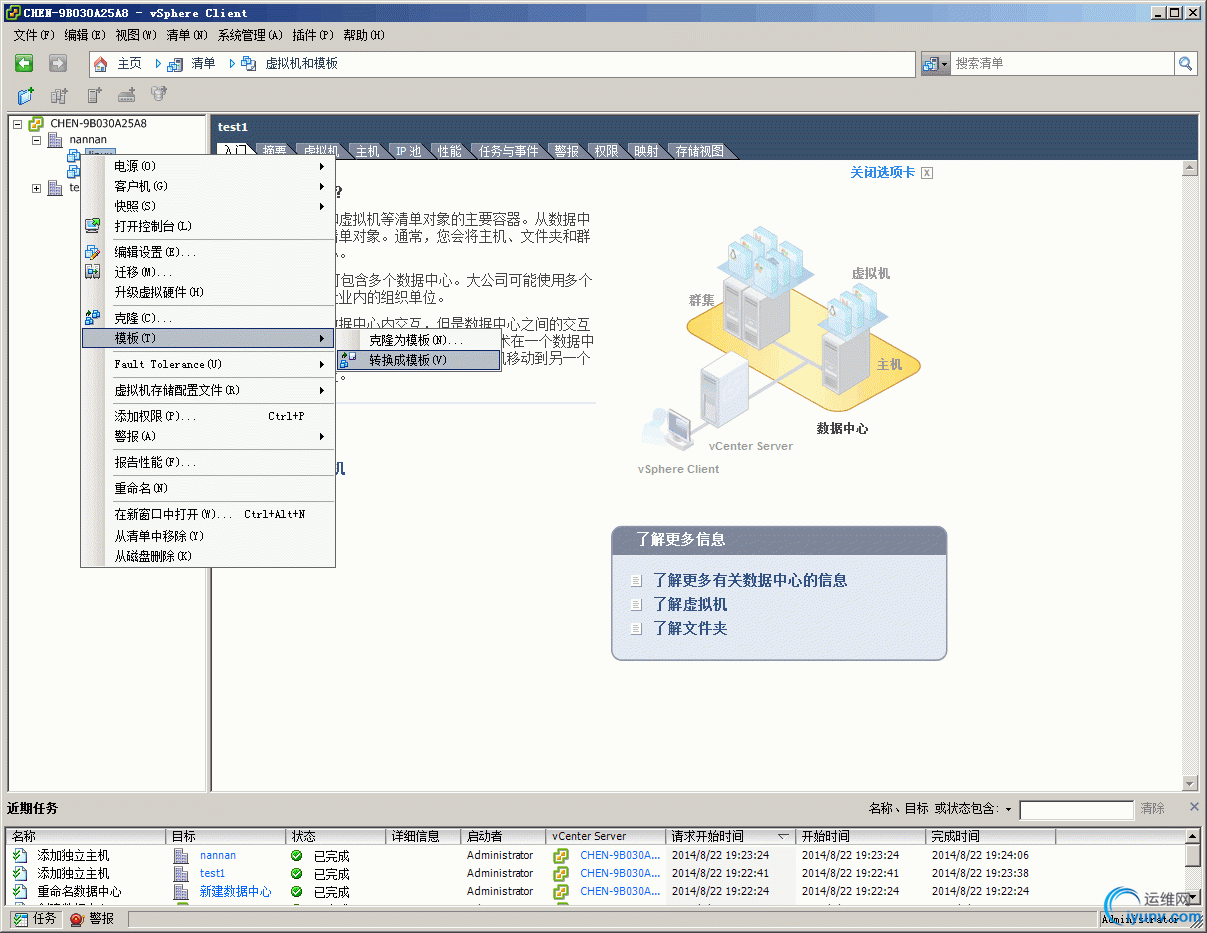Open link 了解更多有关数据中心的信息

(x=750, y=580)
